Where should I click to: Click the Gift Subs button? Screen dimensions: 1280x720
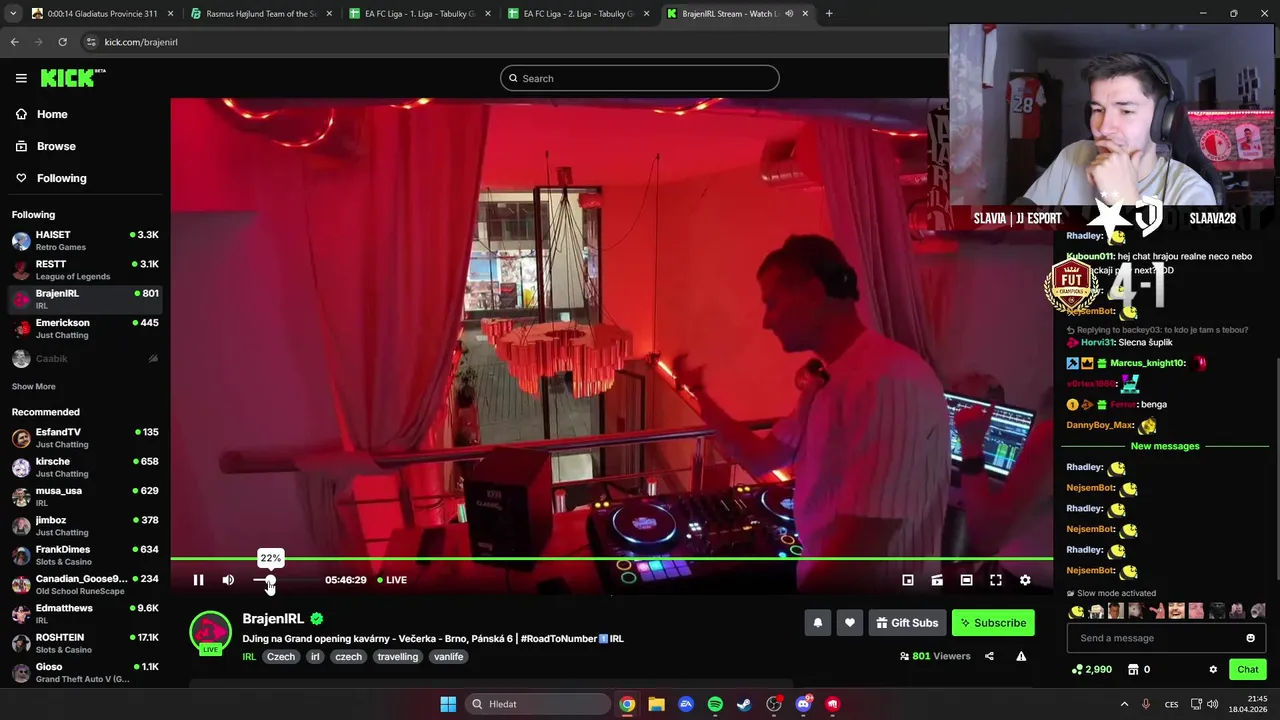pos(907,623)
